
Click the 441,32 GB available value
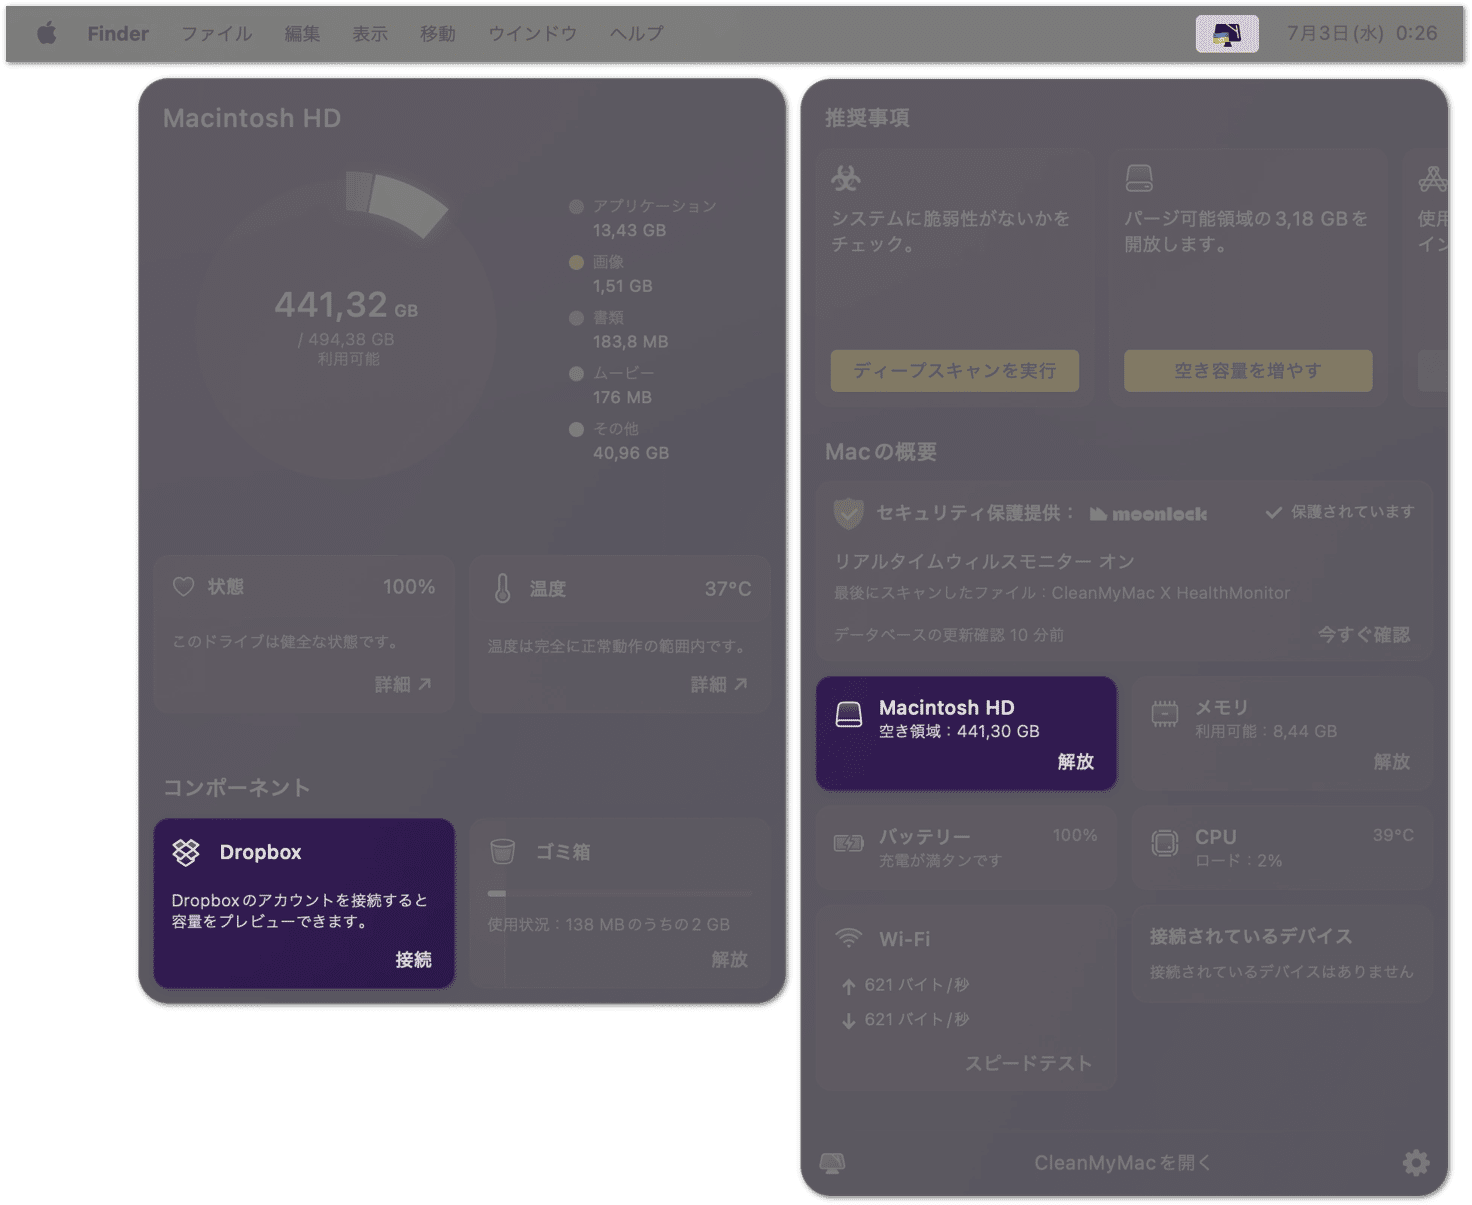[x=346, y=305]
